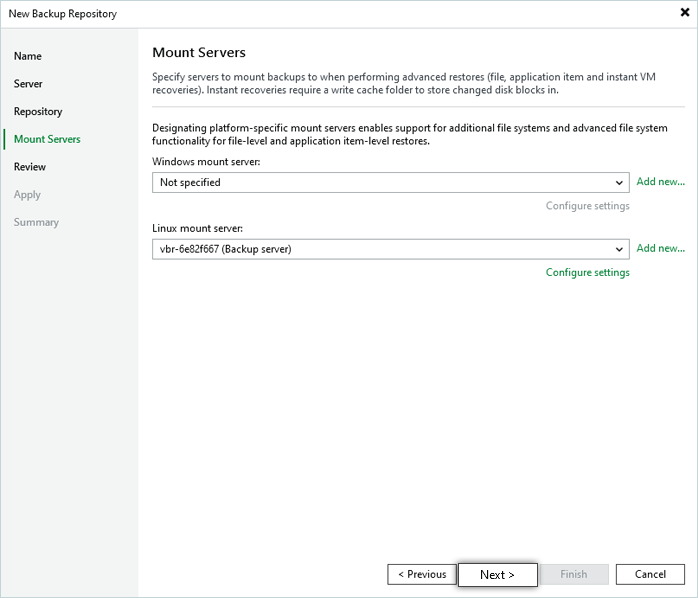Add new Windows mount server

click(660, 182)
